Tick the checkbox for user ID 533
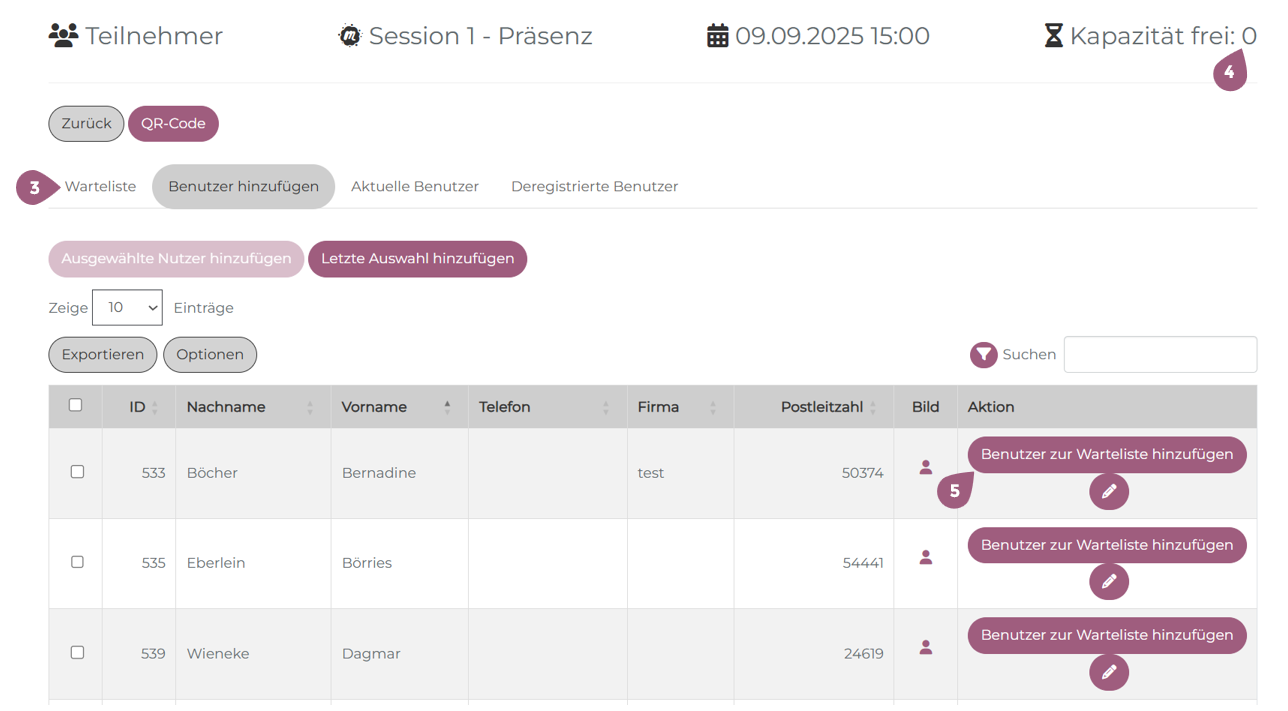Screen dimensions: 1288x711 [x=77, y=472]
